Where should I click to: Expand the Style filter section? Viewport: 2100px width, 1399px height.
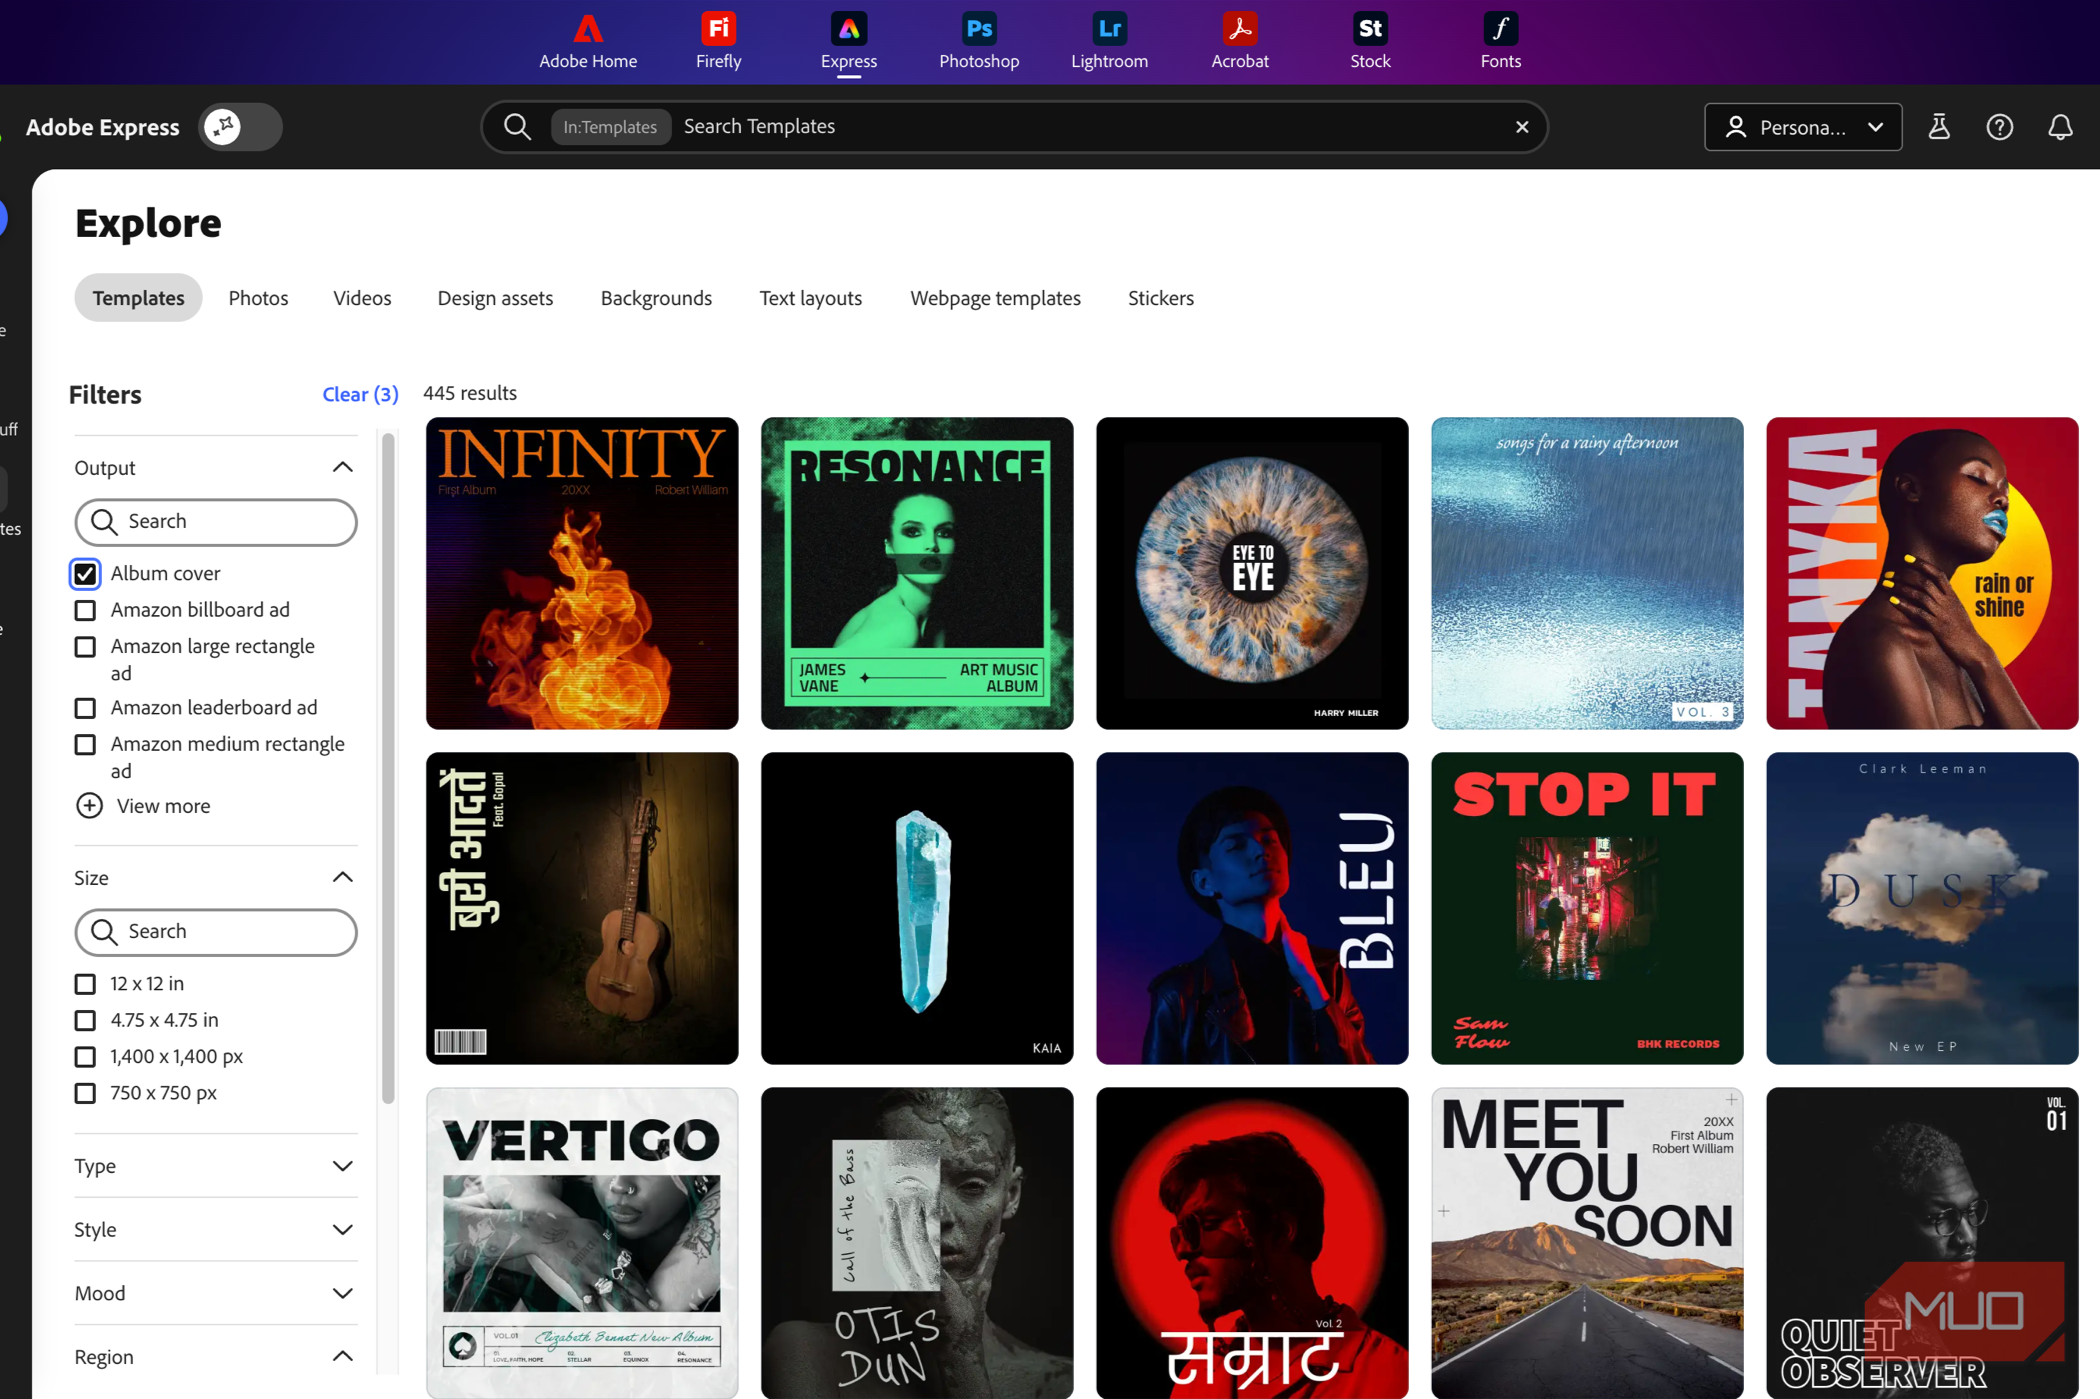342,1230
